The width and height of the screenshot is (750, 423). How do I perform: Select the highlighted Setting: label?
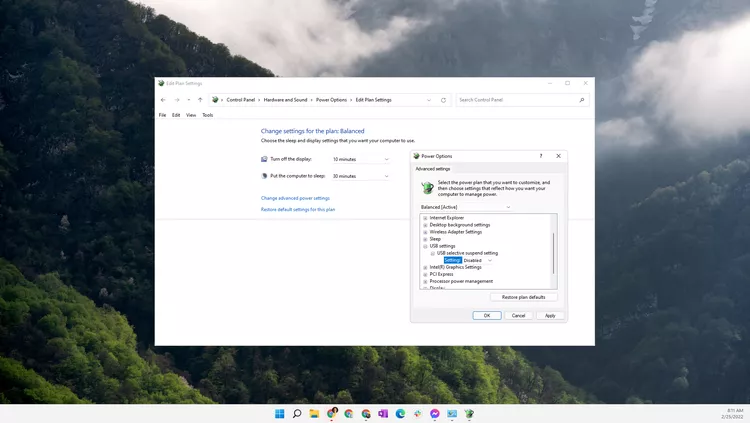(x=452, y=260)
